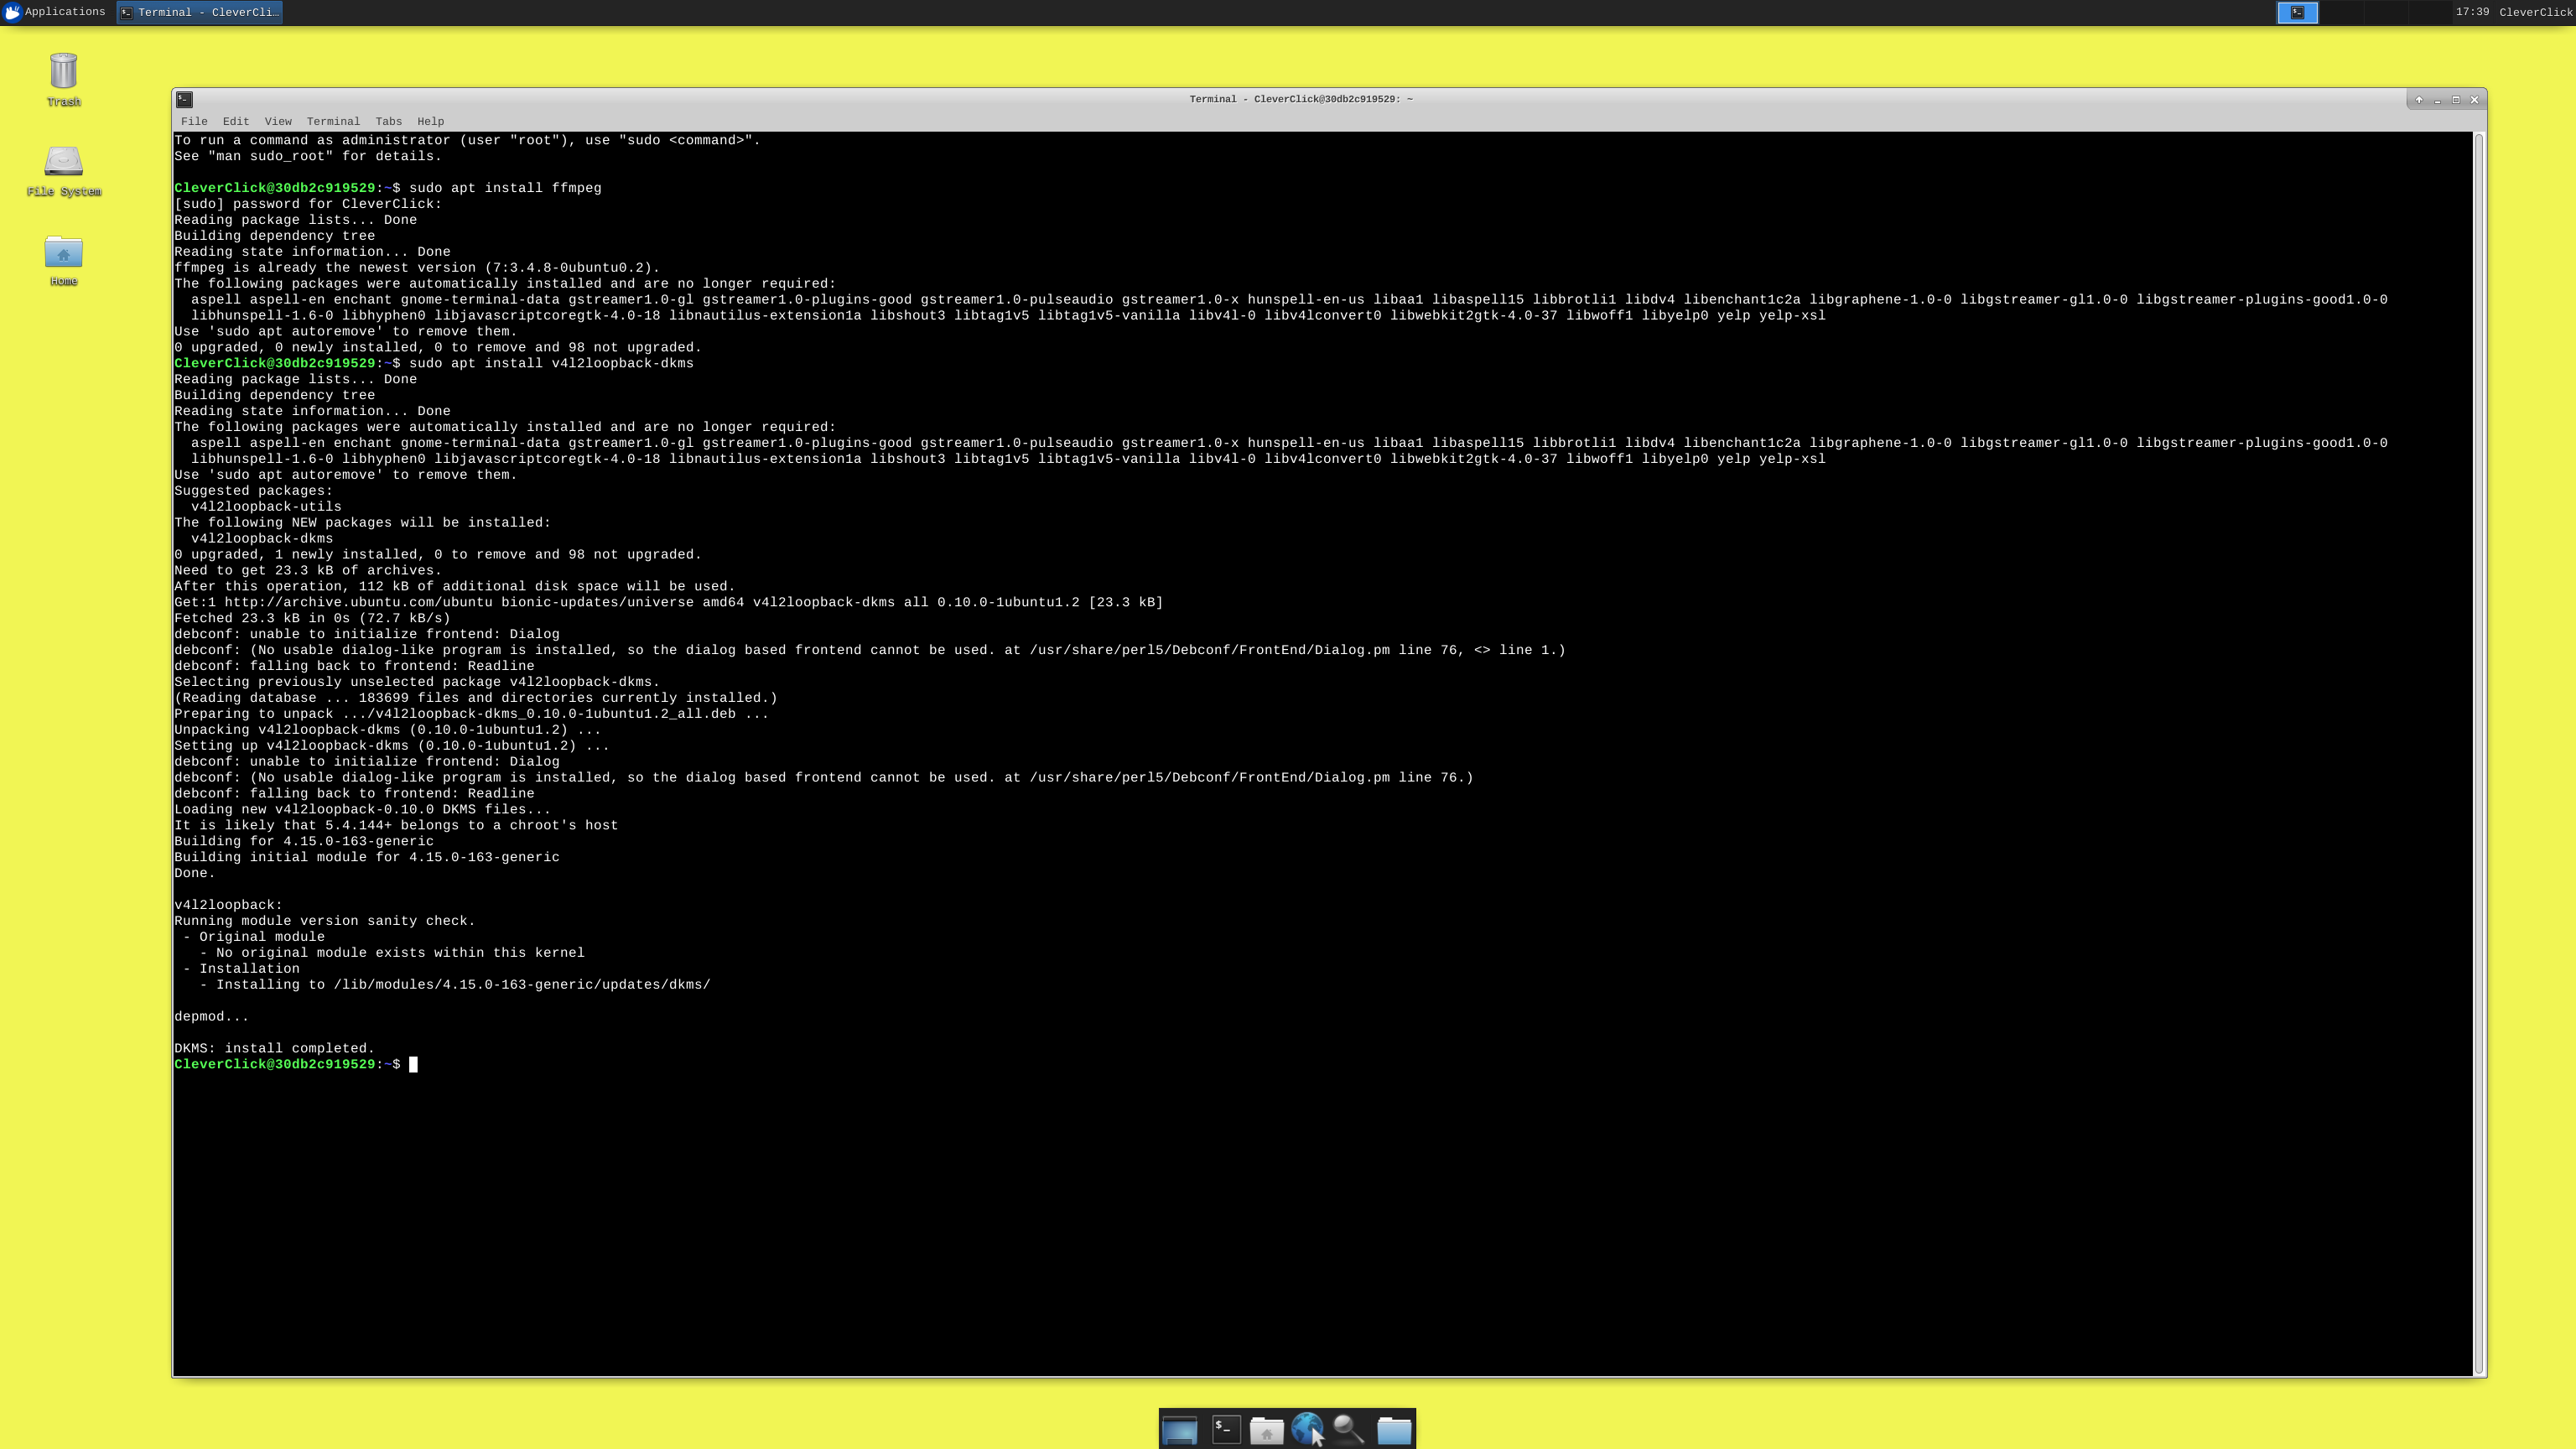Open the Edit menu
Viewport: 2576px width, 1449px height.
pyautogui.click(x=236, y=121)
